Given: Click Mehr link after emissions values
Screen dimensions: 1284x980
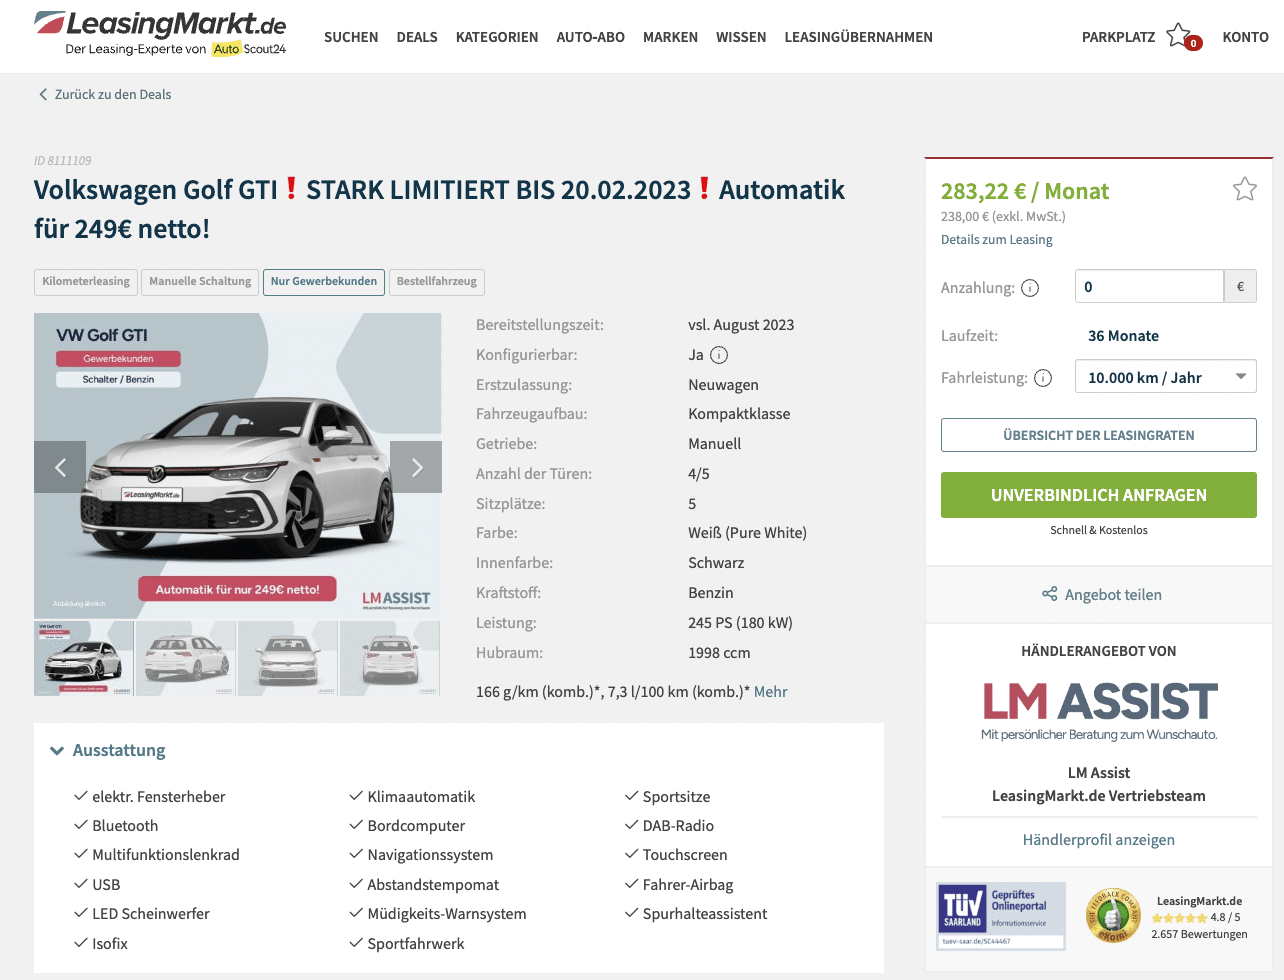Looking at the screenshot, I should (x=770, y=692).
